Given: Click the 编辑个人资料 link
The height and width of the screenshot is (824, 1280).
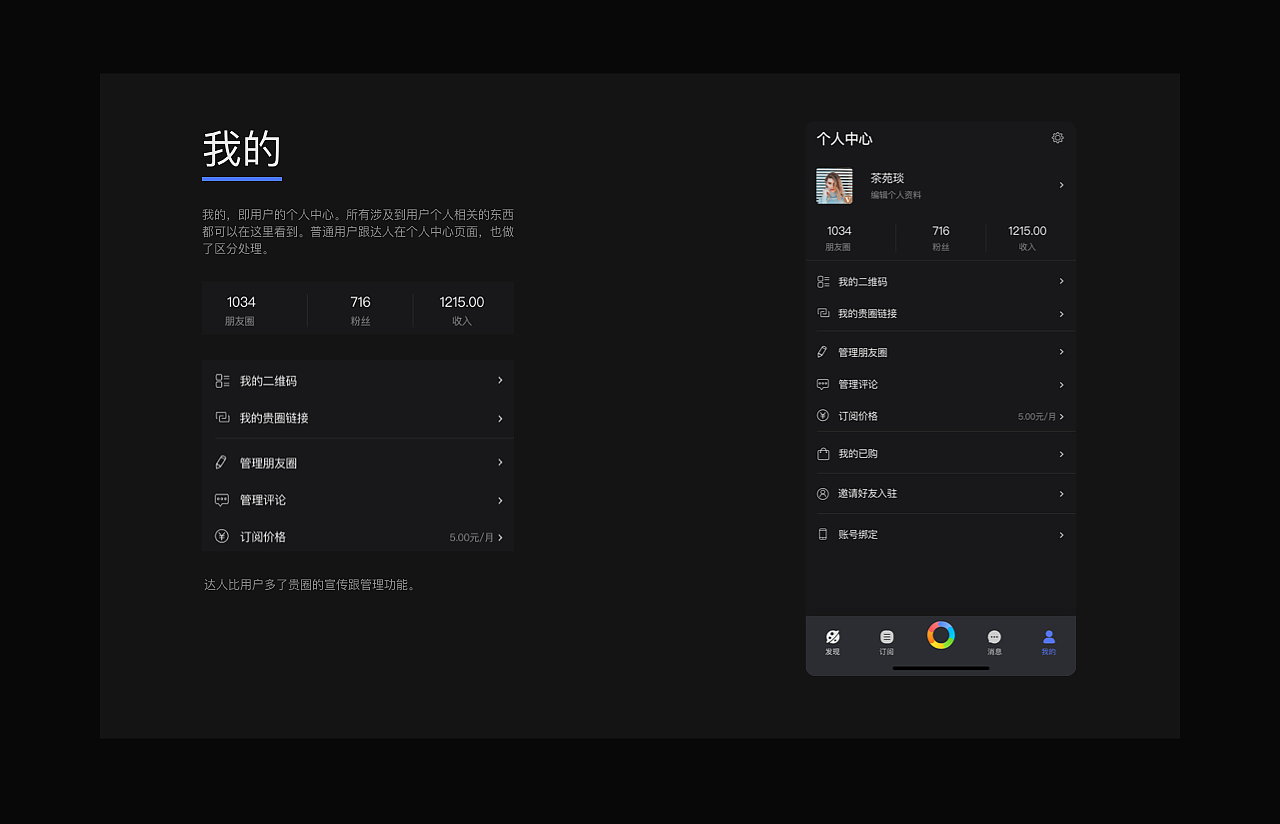Looking at the screenshot, I should [895, 194].
